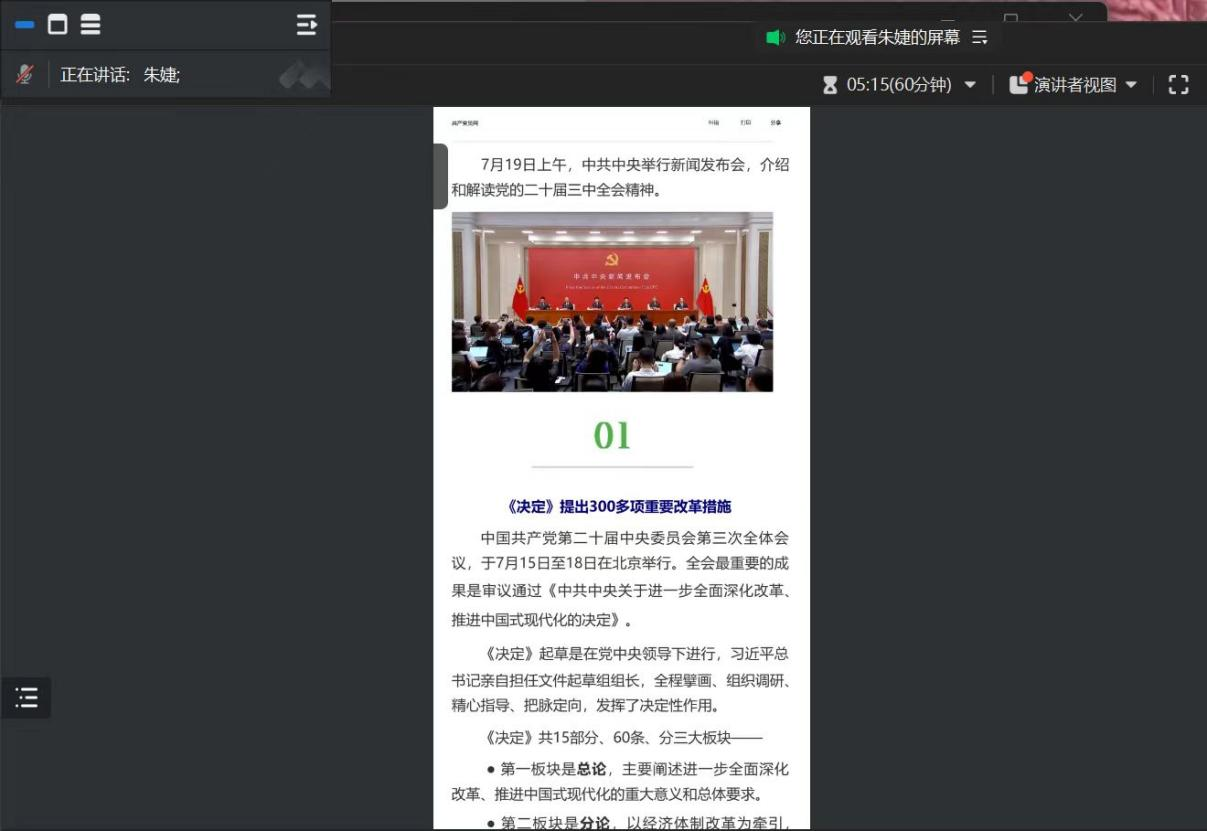The image size is (1207, 831).
Task: Enter fullscreen with the corner-brackets icon
Action: [x=1179, y=85]
